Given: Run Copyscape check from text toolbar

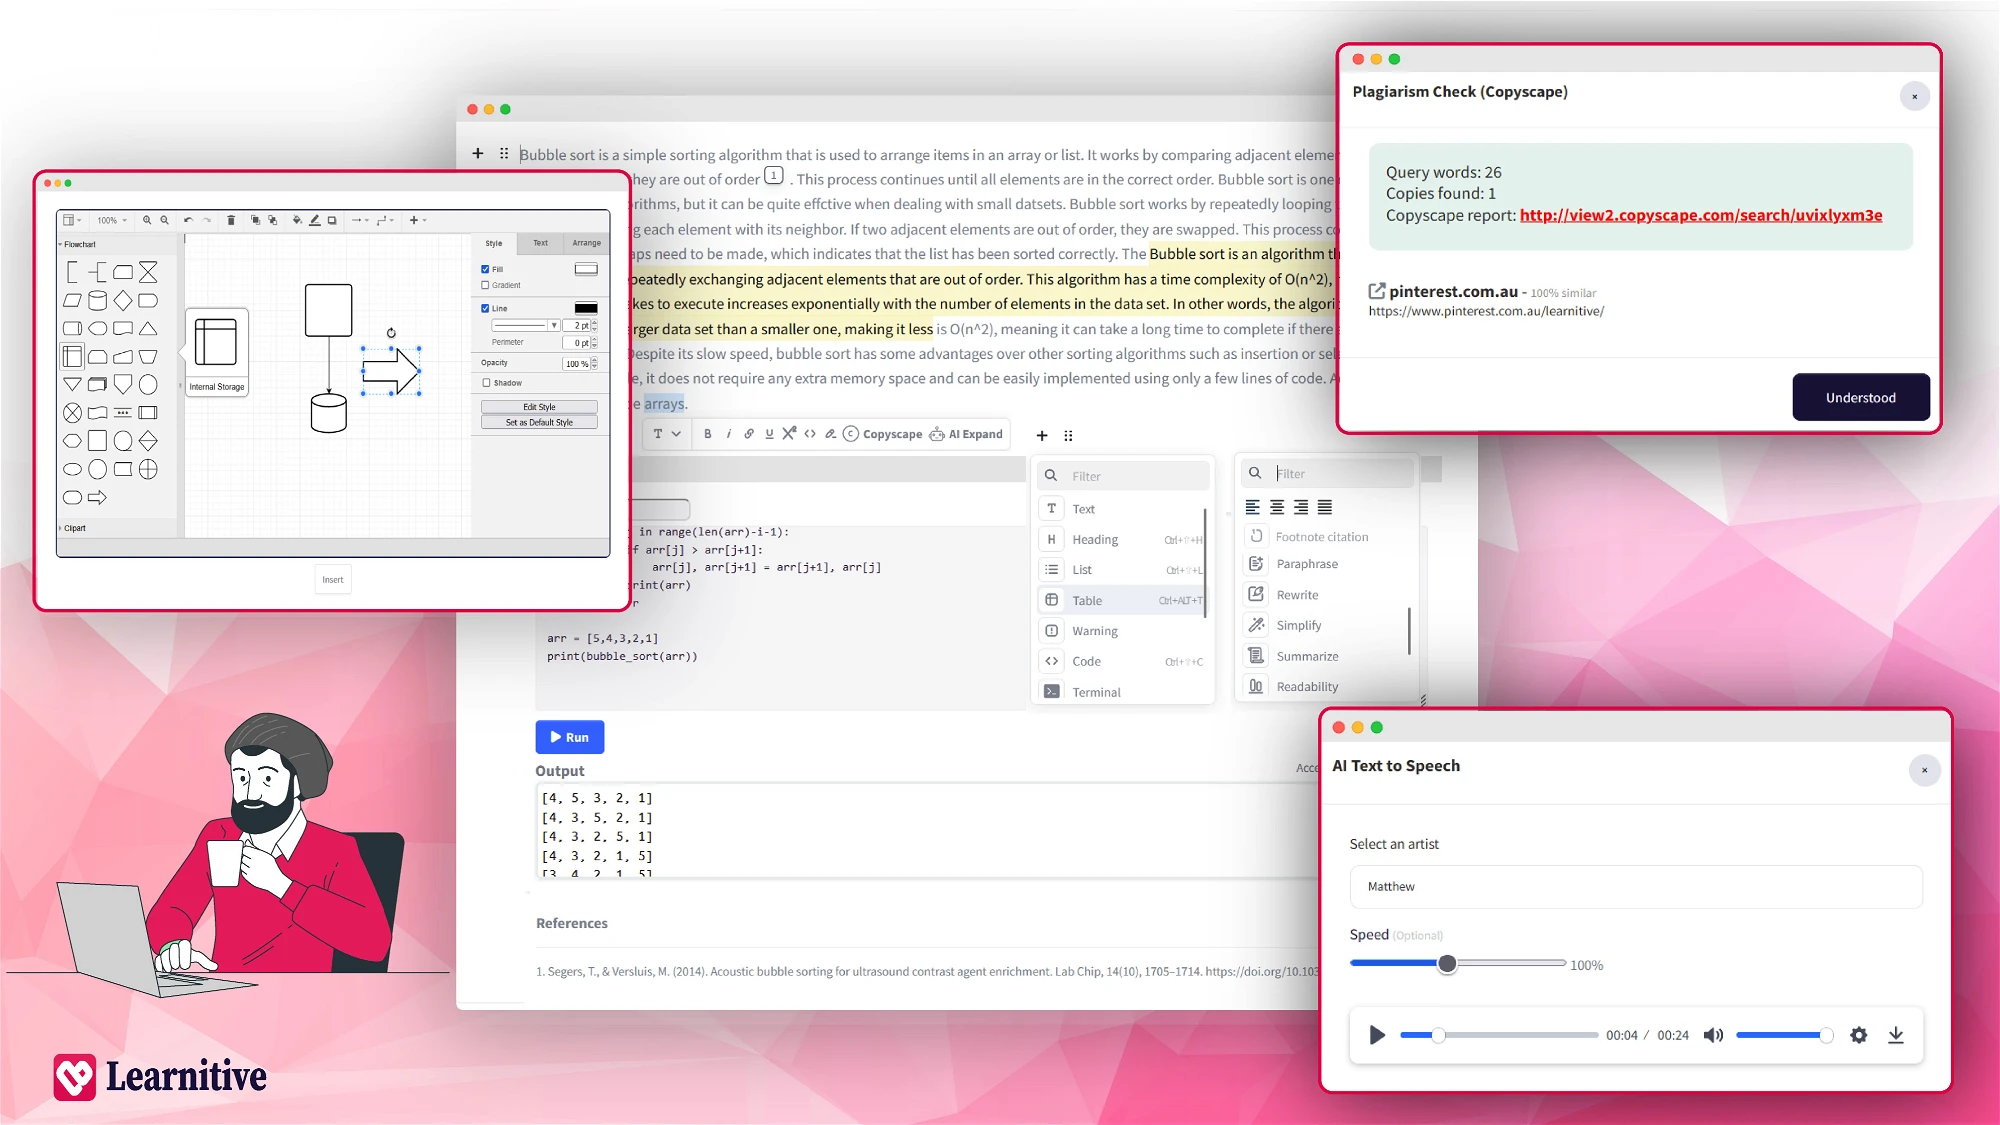Looking at the screenshot, I should (x=883, y=434).
